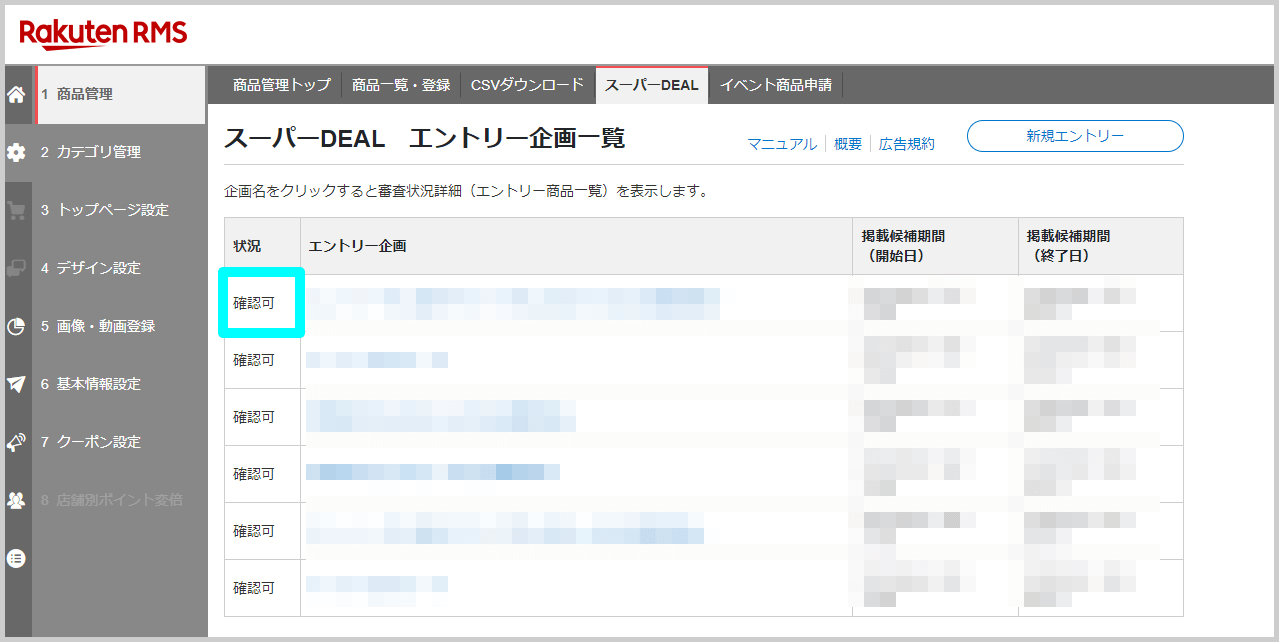
Task: Go to 5 画像・動画登録 menu item
Action: (x=120, y=326)
